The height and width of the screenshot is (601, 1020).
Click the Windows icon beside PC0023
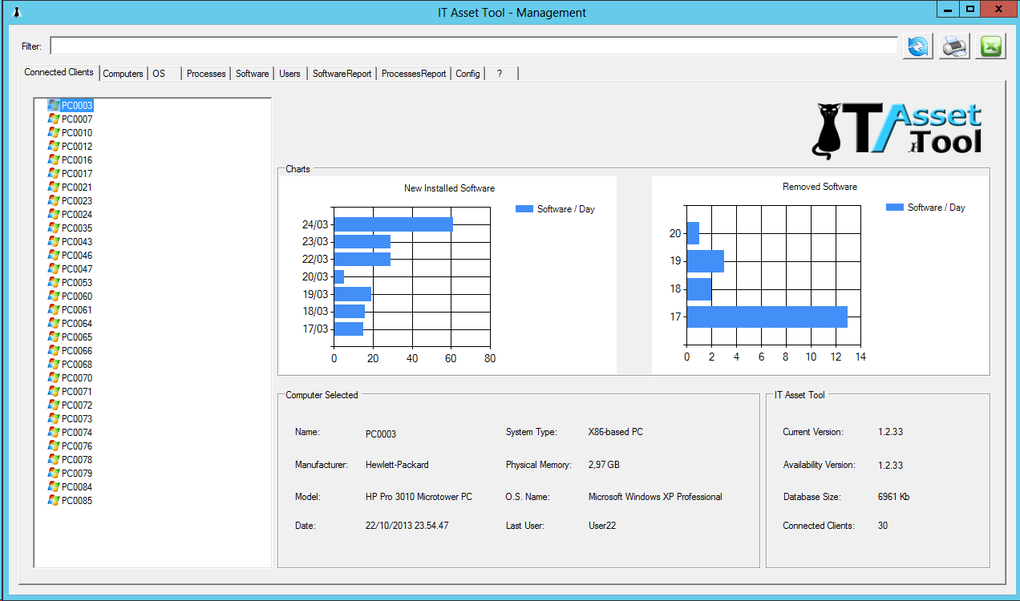pos(53,201)
